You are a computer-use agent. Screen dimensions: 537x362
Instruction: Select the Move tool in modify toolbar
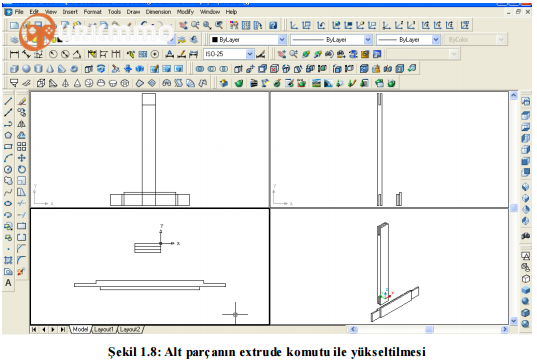point(22,158)
